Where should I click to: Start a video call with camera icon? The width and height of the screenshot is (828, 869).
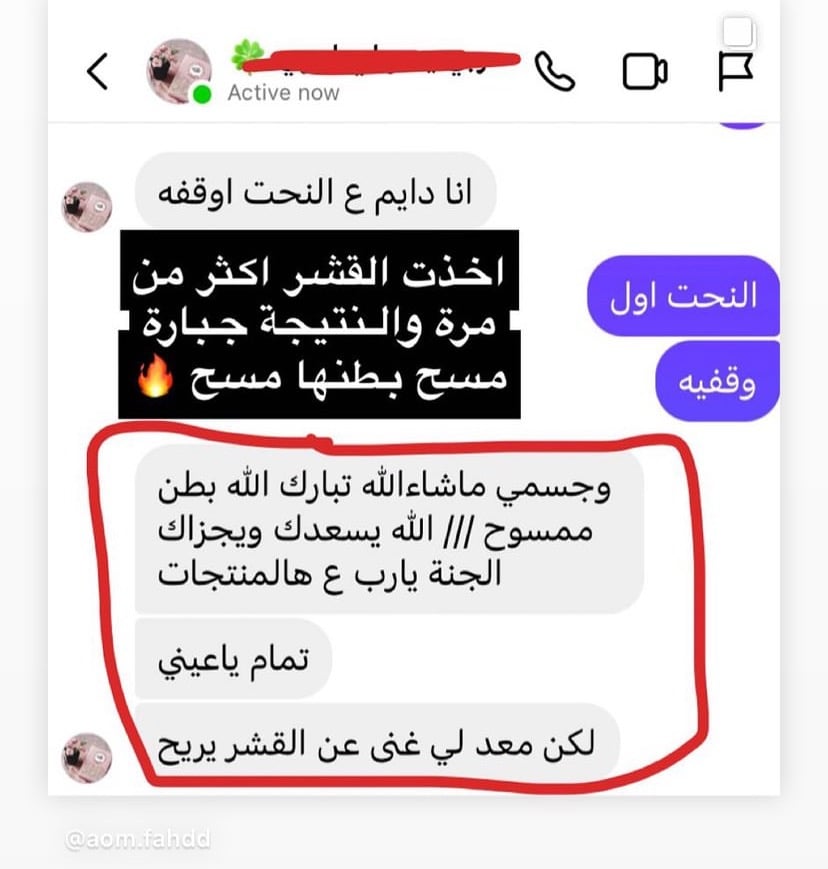point(645,71)
